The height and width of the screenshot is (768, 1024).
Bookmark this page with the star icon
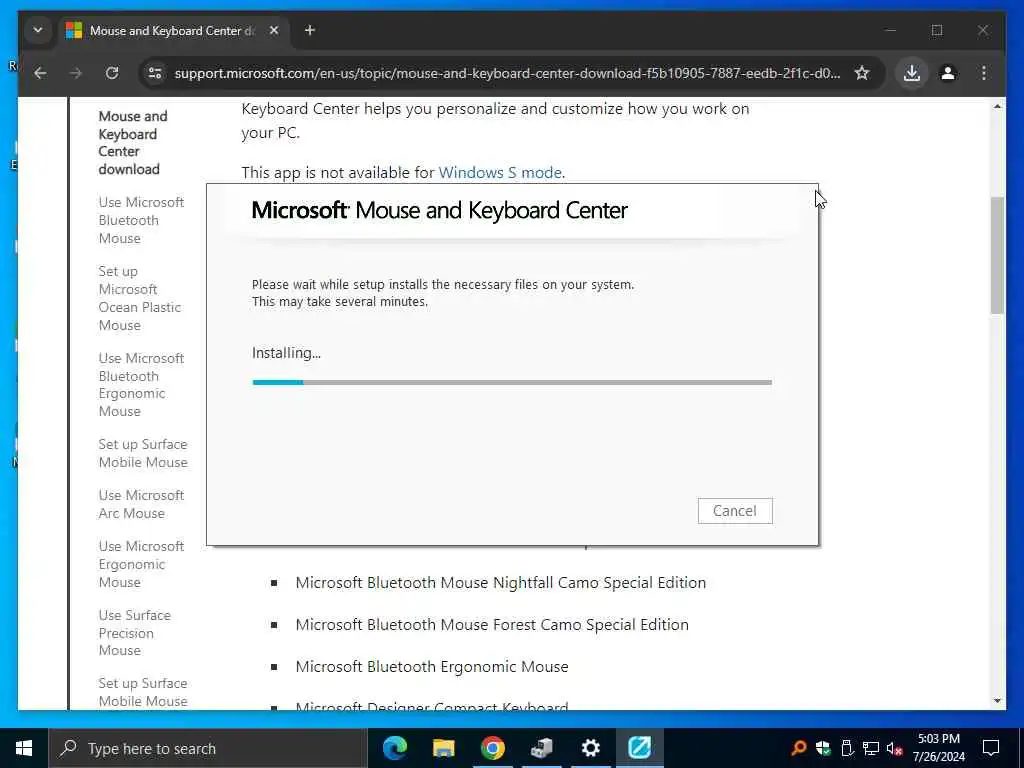click(x=862, y=73)
